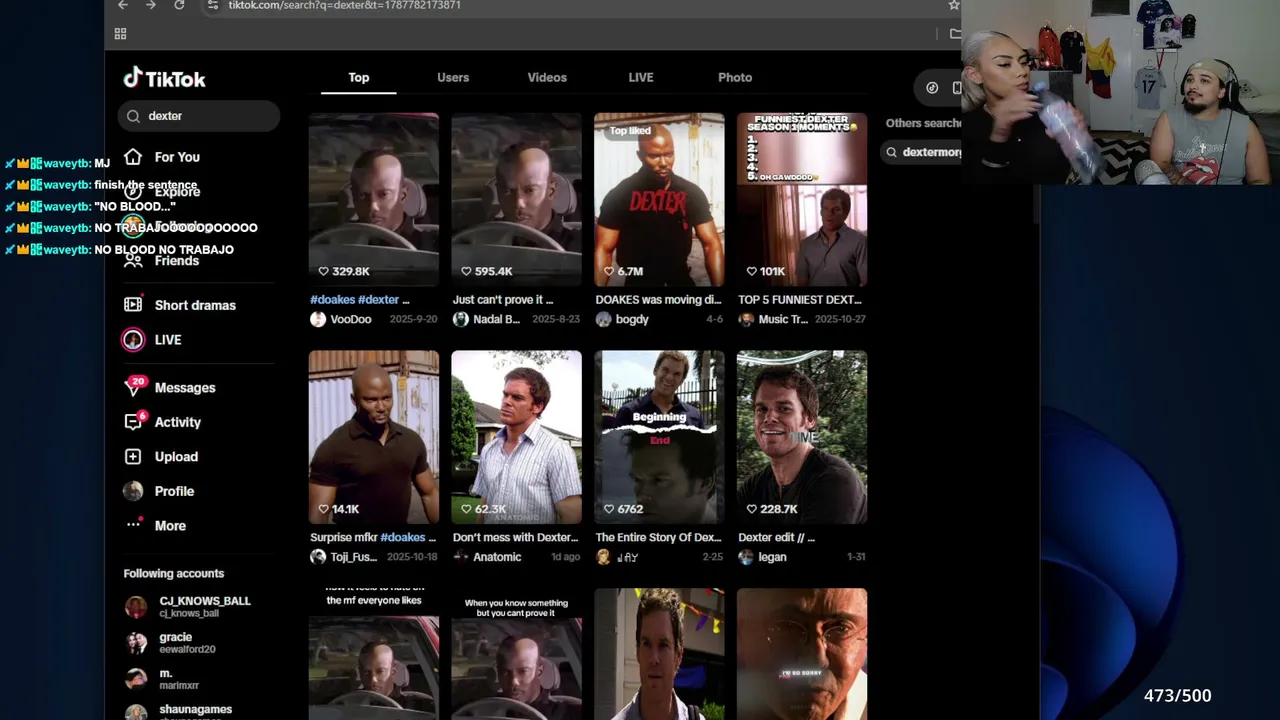
Task: Click the #doakes #dexter hashtag caption by VooDoo
Action: 360,300
